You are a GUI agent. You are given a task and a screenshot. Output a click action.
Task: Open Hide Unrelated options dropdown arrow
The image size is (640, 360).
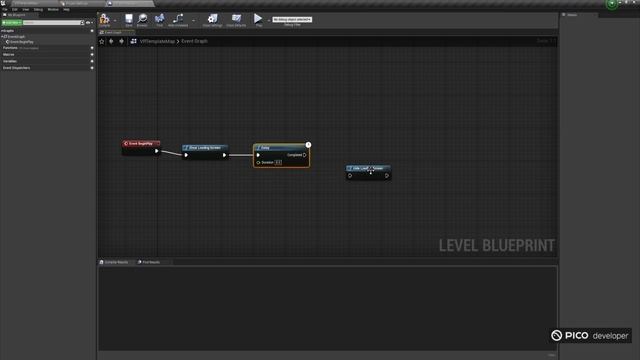point(193,20)
